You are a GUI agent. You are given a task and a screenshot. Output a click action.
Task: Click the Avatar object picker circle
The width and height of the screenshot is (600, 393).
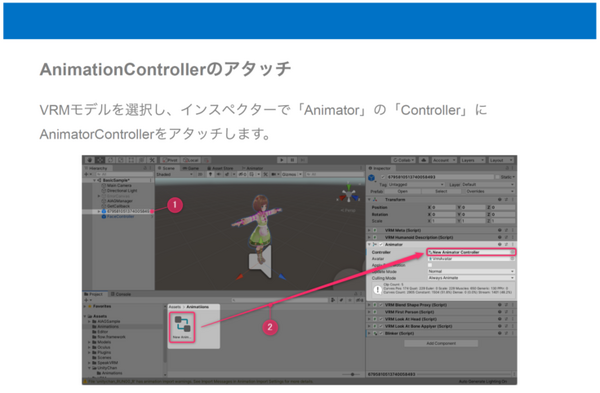(x=512, y=259)
